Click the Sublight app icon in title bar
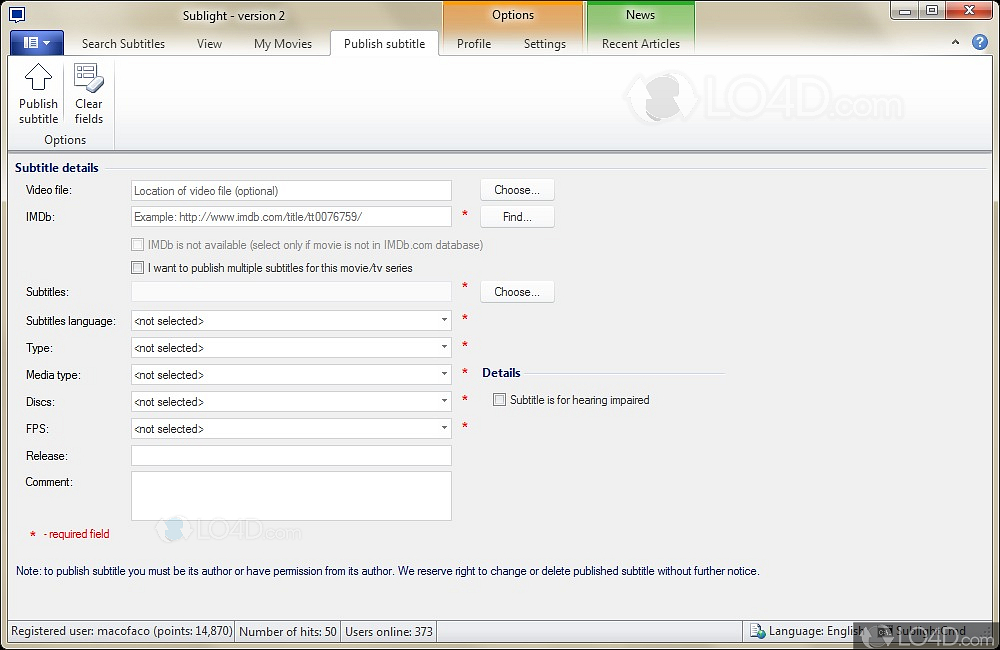1000x650 pixels. tap(17, 14)
